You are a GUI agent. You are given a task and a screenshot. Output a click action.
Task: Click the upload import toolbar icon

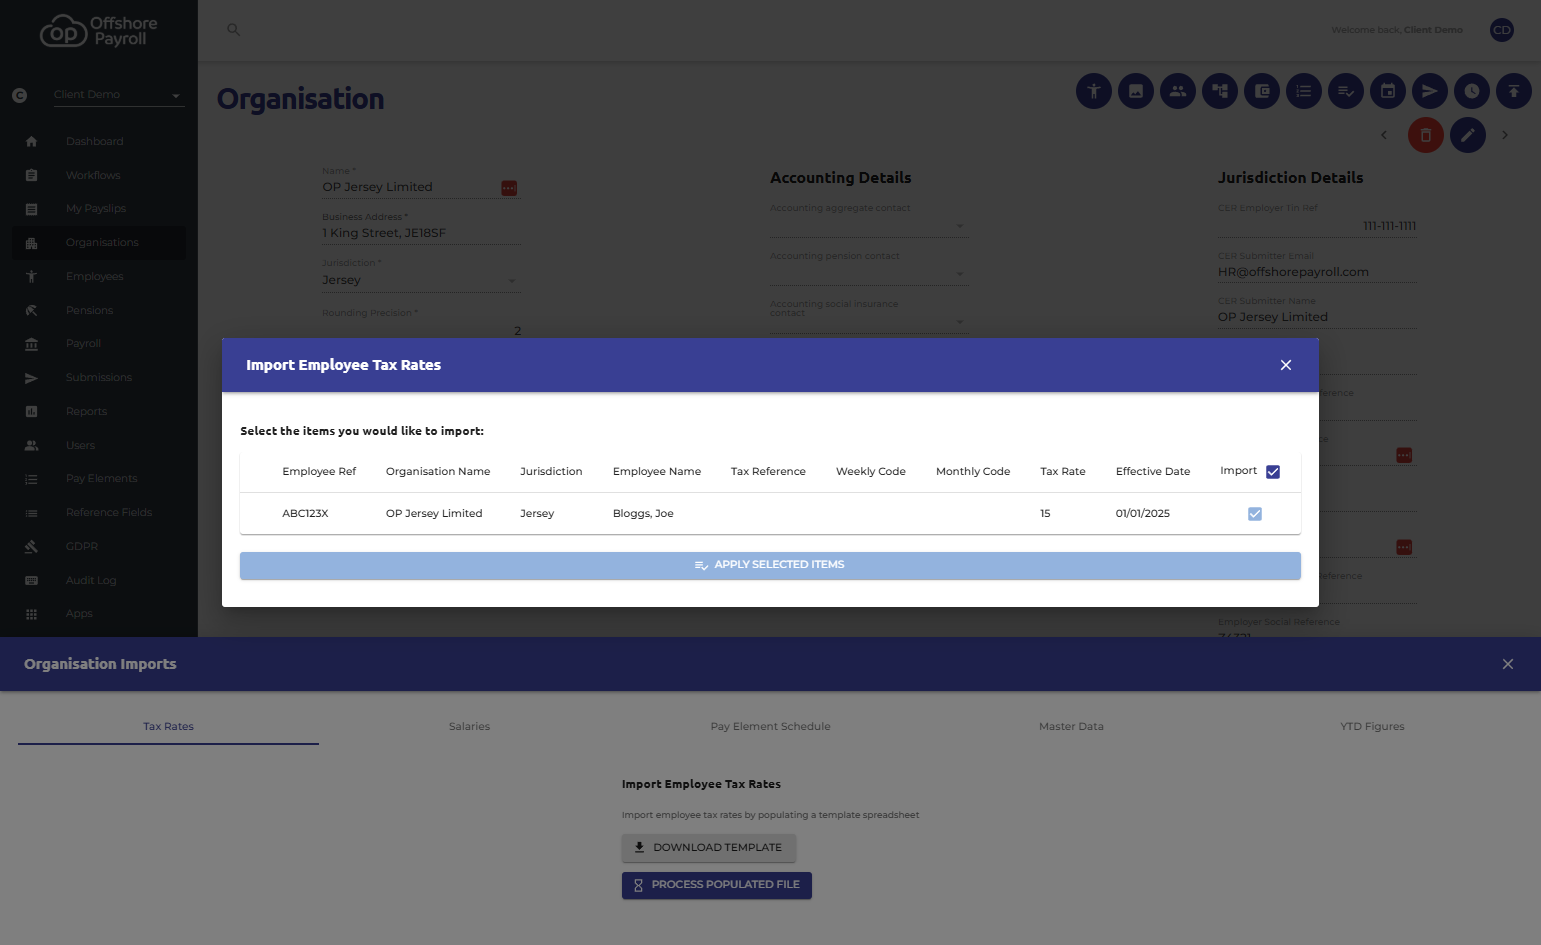(1514, 91)
